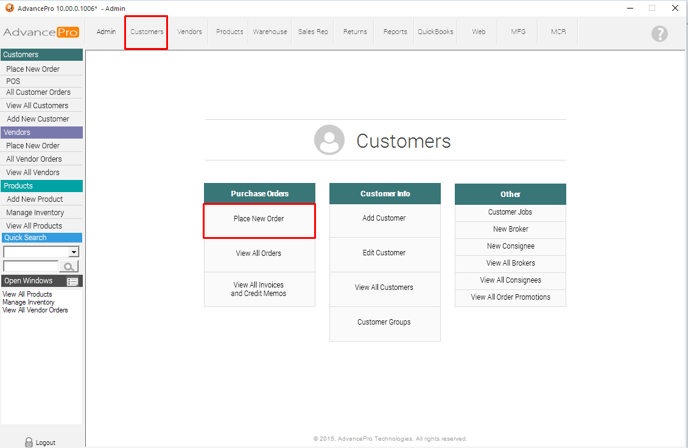Go to the QuickBooks tab
This screenshot has width=688, height=448.
435,32
